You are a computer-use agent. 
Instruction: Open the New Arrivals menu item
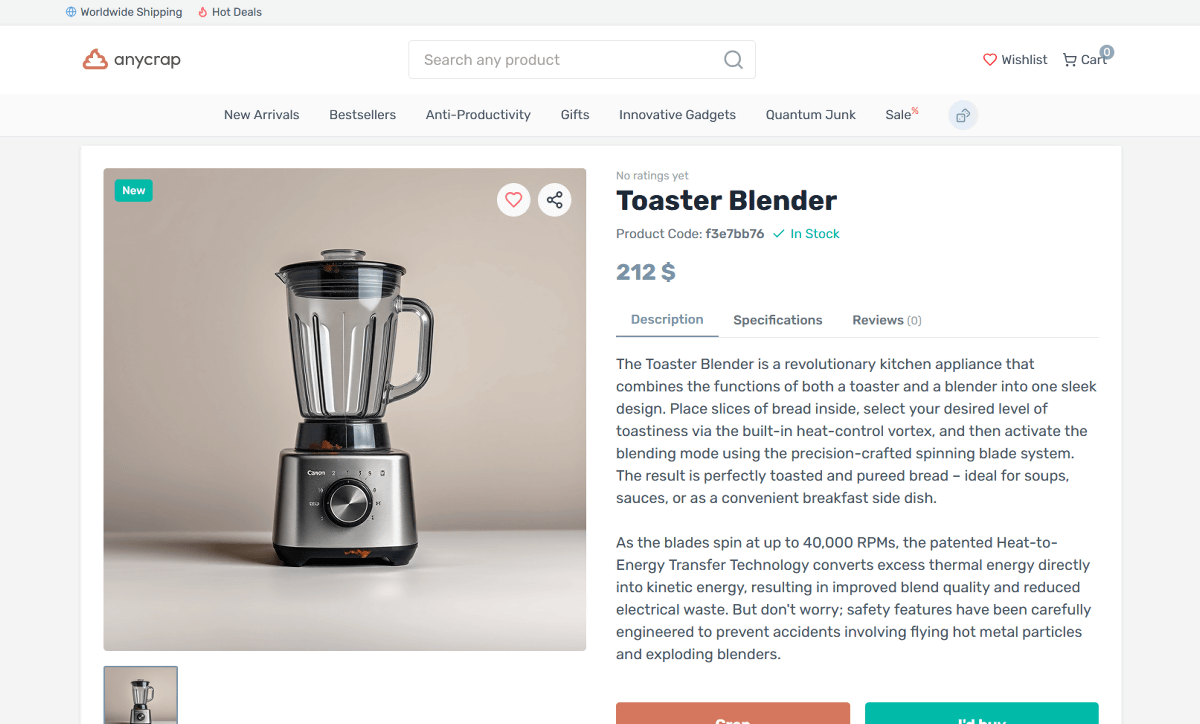262,115
